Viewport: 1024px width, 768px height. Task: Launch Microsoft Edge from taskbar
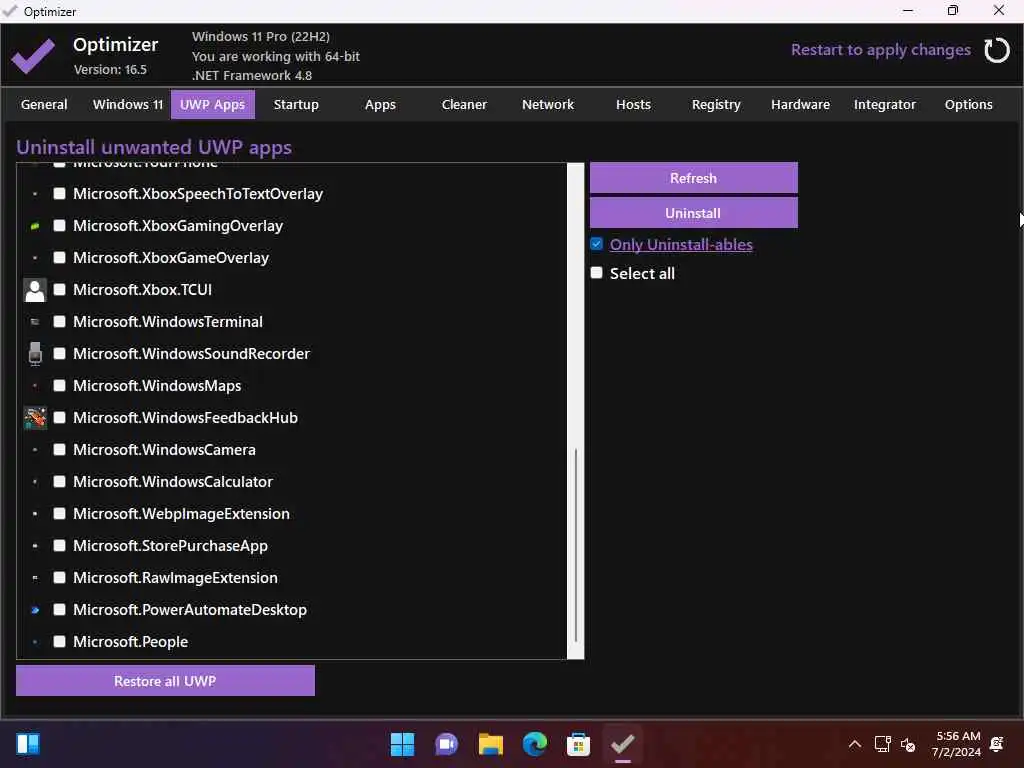[x=535, y=744]
